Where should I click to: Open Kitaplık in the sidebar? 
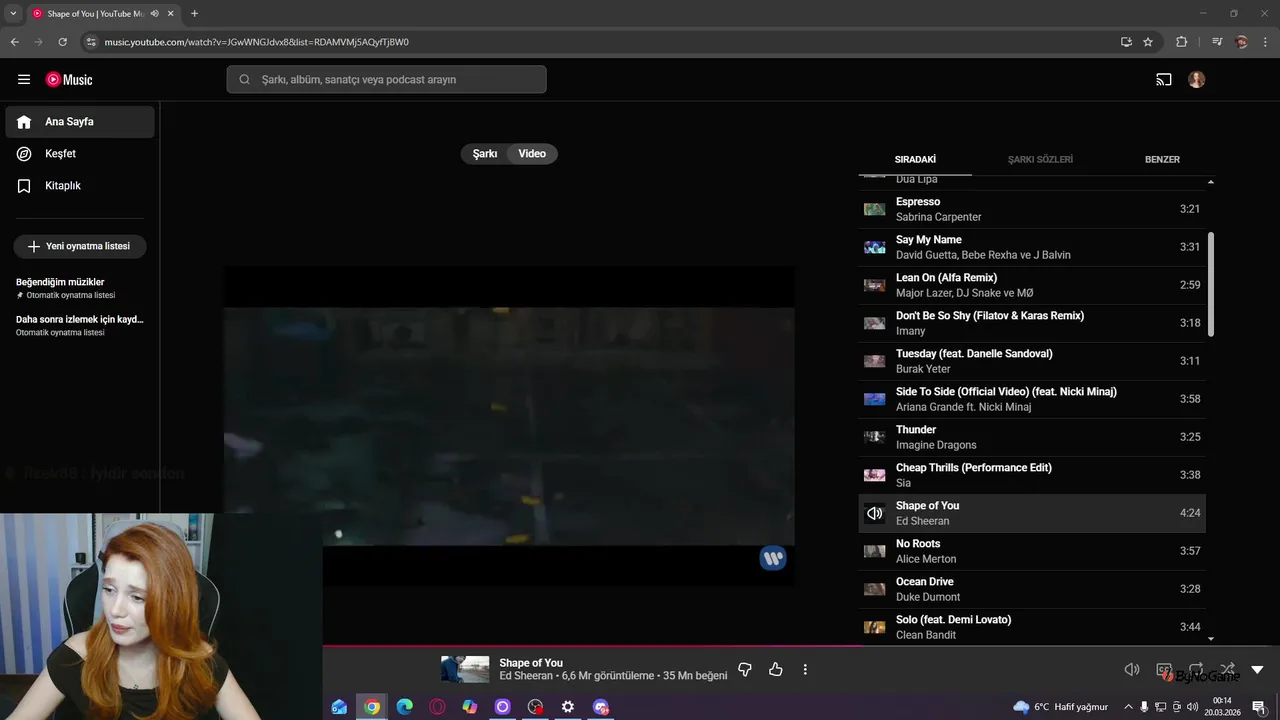point(80,186)
